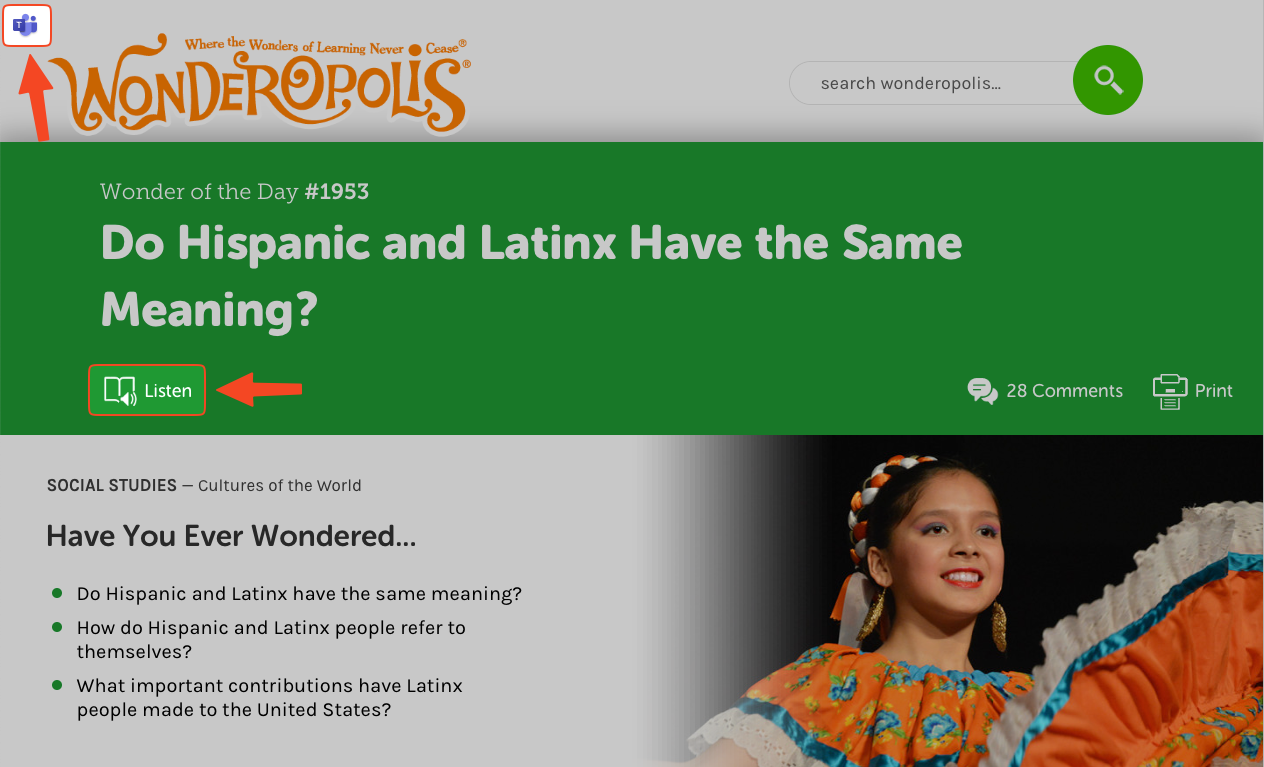The width and height of the screenshot is (1264, 767).
Task: Click the green magnifying glass search button
Action: pyautogui.click(x=1108, y=79)
